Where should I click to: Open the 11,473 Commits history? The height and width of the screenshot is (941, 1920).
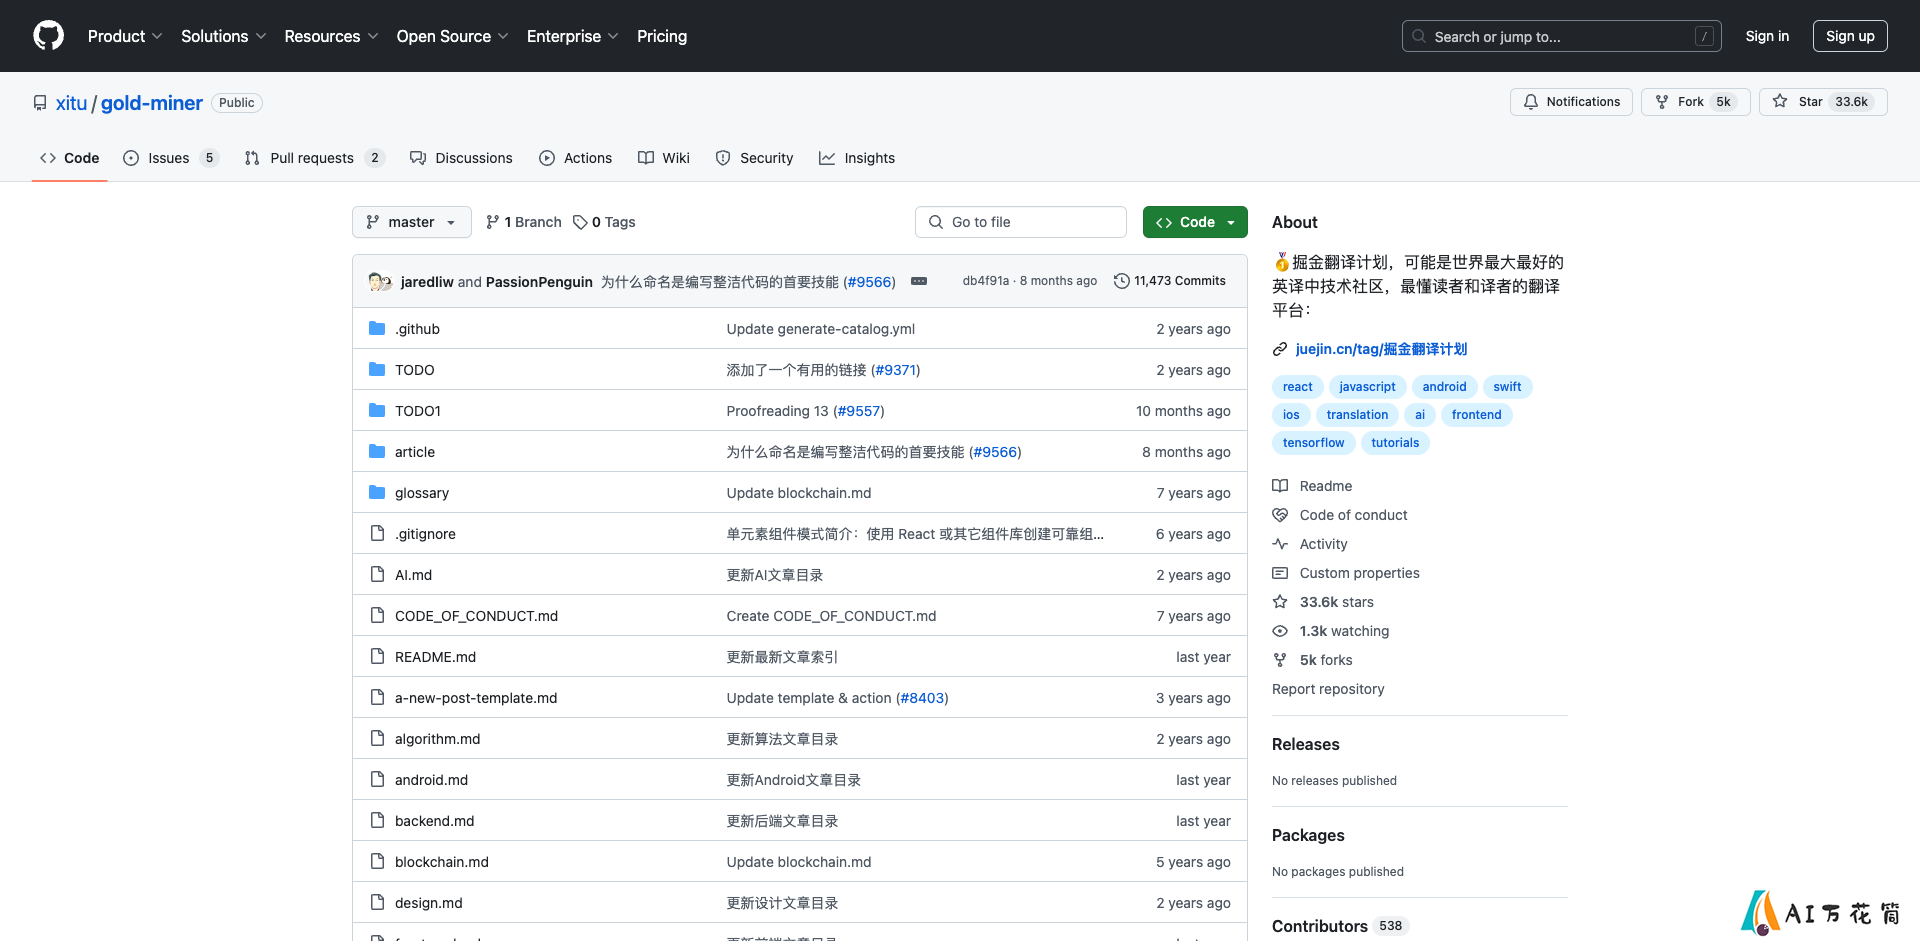1169,281
